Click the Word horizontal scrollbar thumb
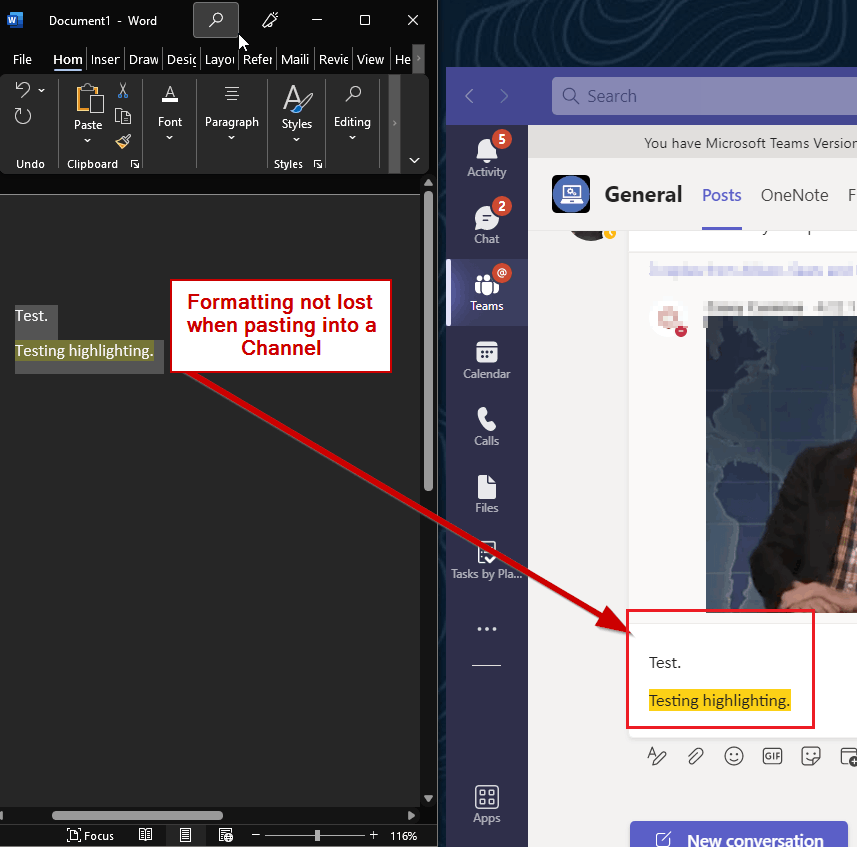 (137, 815)
